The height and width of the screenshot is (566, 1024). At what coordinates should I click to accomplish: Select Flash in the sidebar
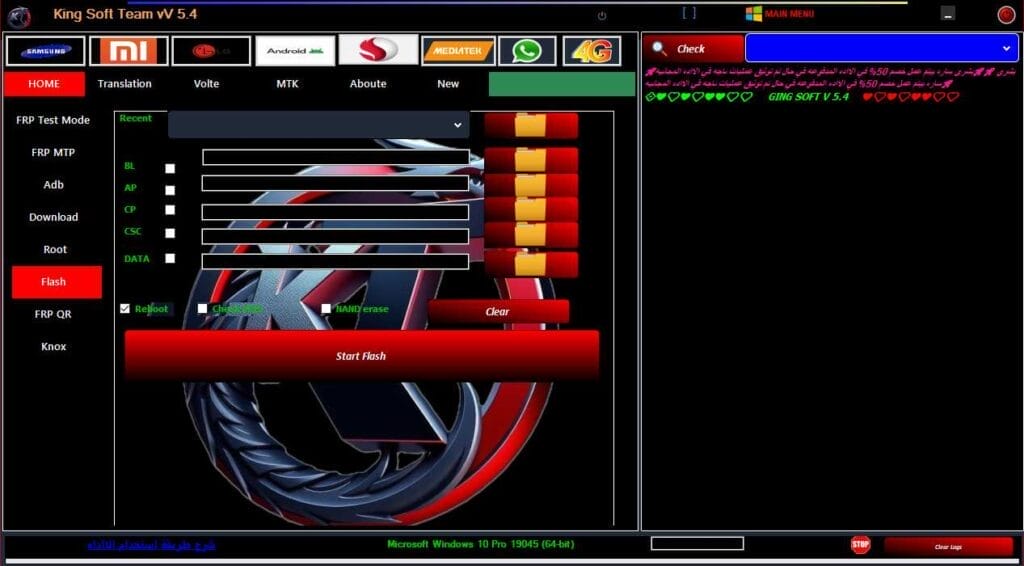(56, 282)
